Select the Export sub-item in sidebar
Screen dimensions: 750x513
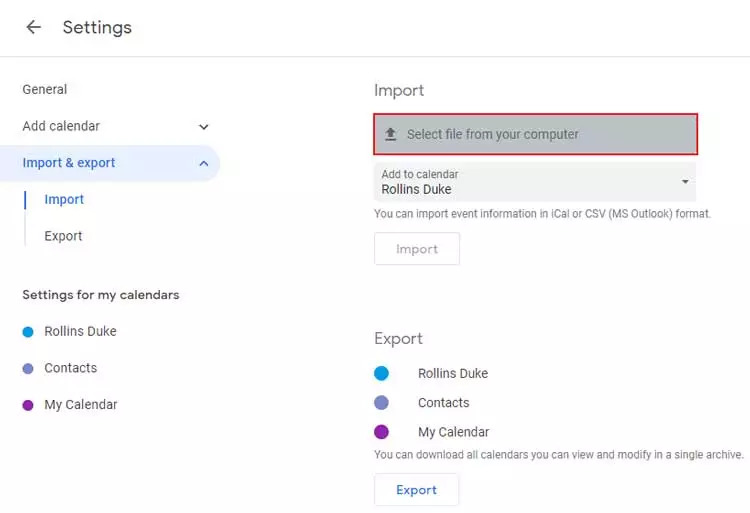coord(63,236)
